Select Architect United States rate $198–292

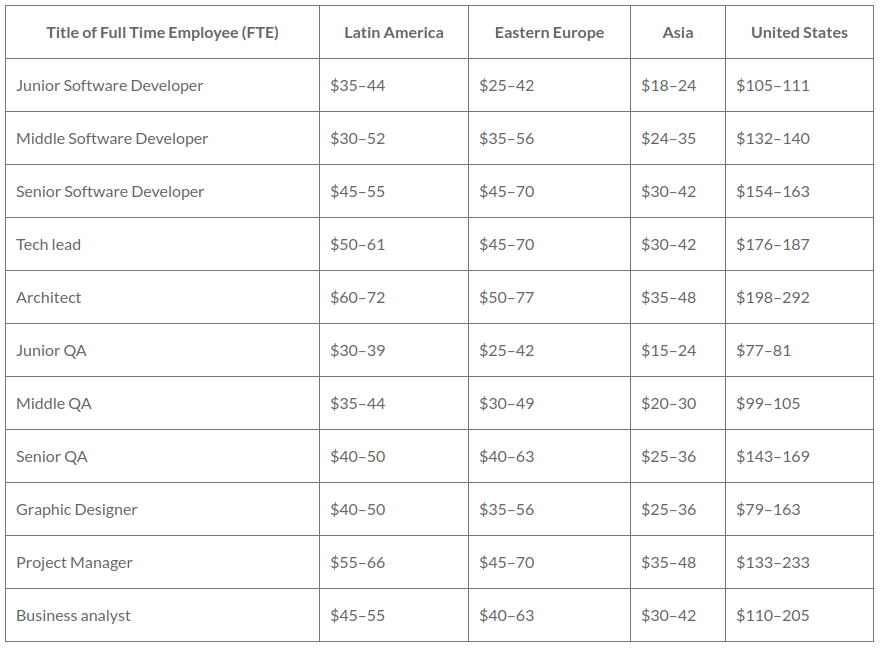pos(773,298)
